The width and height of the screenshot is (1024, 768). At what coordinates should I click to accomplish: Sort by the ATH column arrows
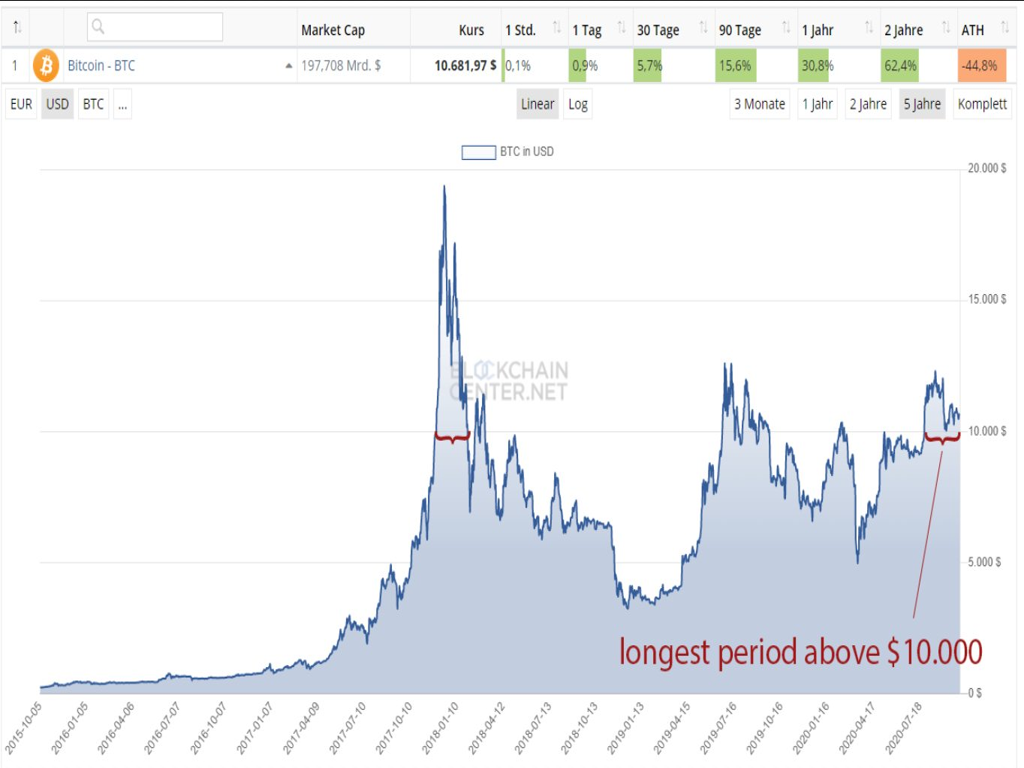point(1003,29)
